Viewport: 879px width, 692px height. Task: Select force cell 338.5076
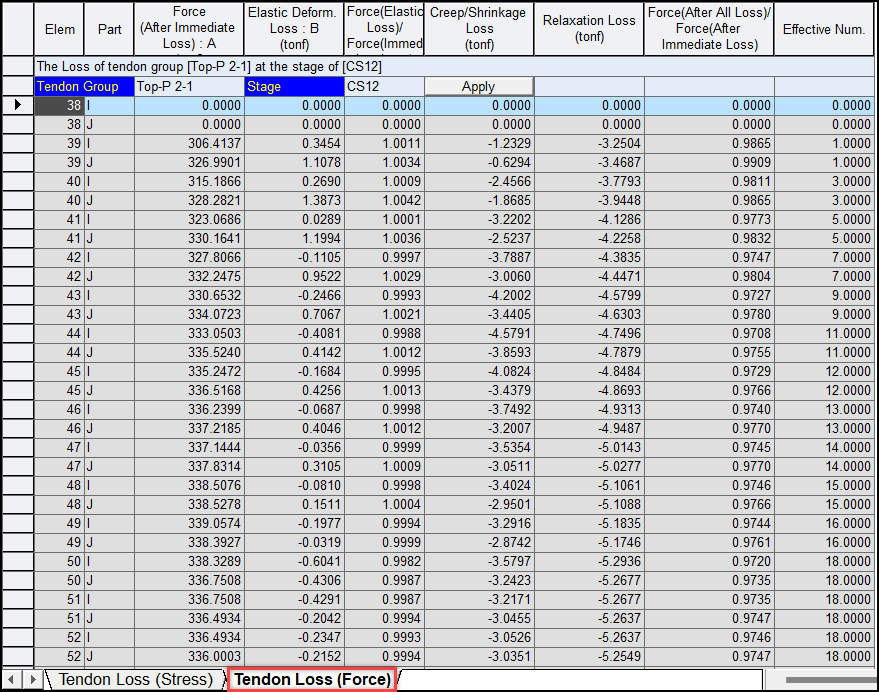[189, 486]
